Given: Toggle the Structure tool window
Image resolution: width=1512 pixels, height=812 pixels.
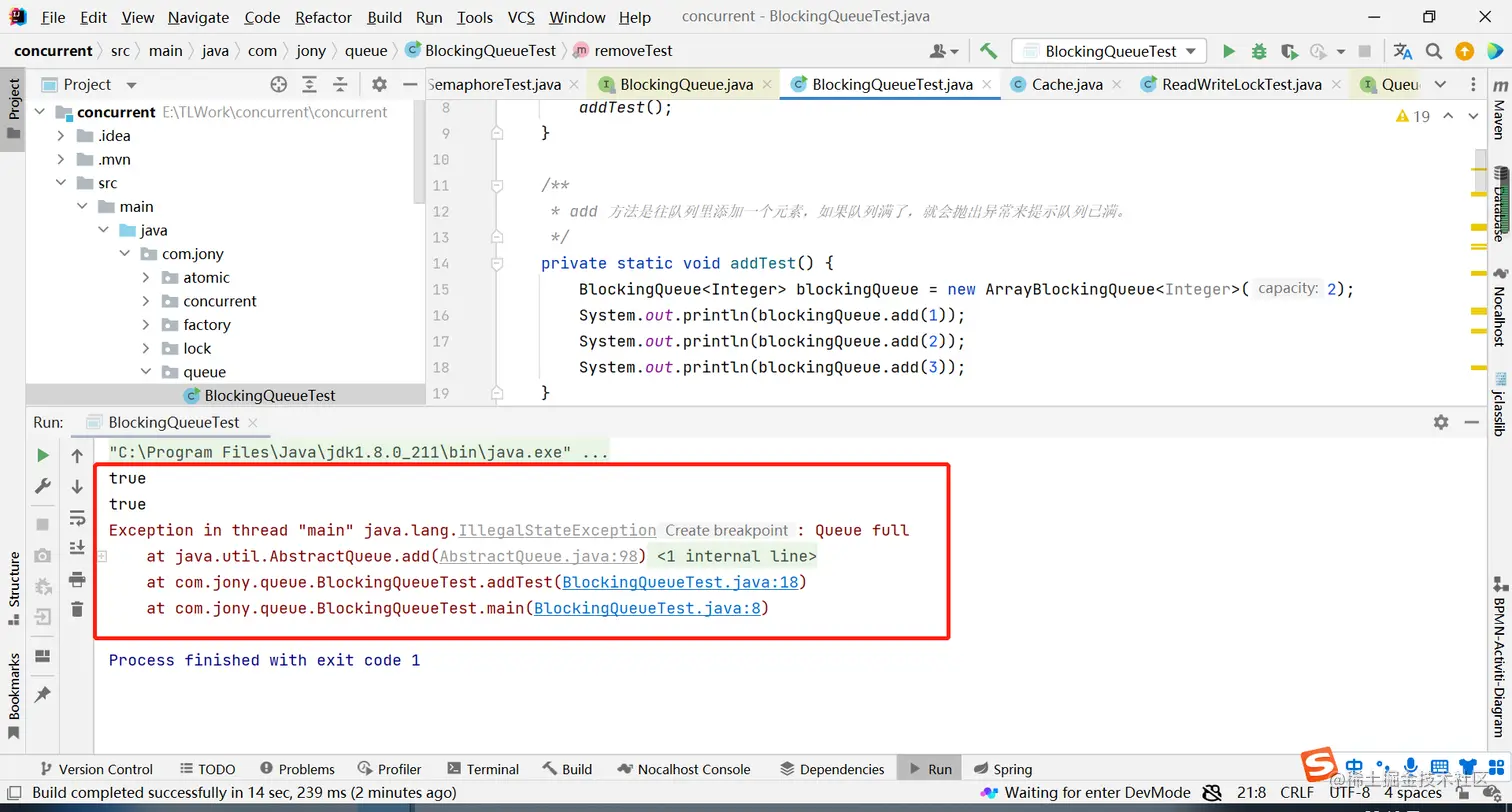Looking at the screenshot, I should point(14,589).
